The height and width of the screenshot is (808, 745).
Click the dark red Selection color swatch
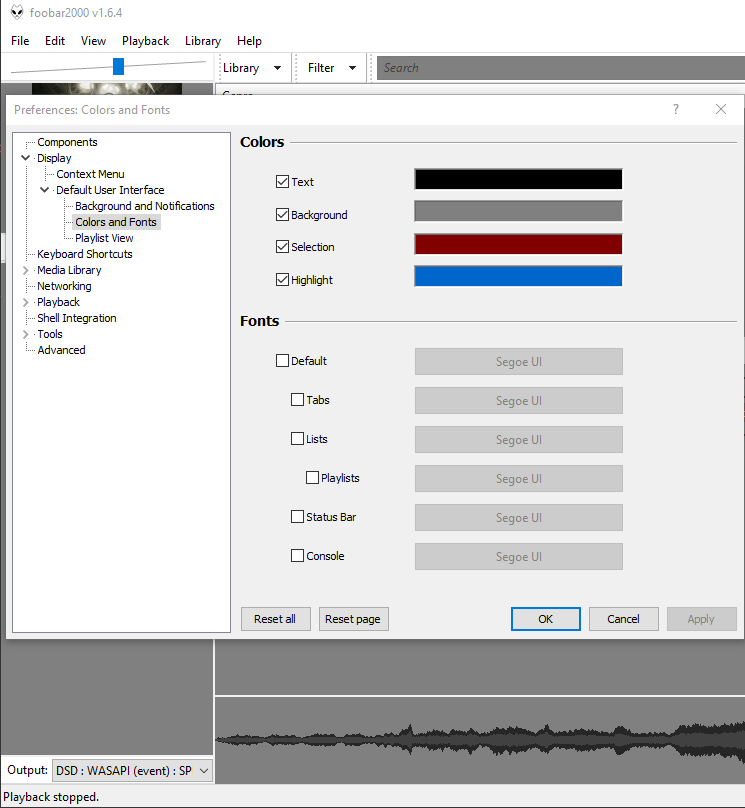click(x=518, y=244)
